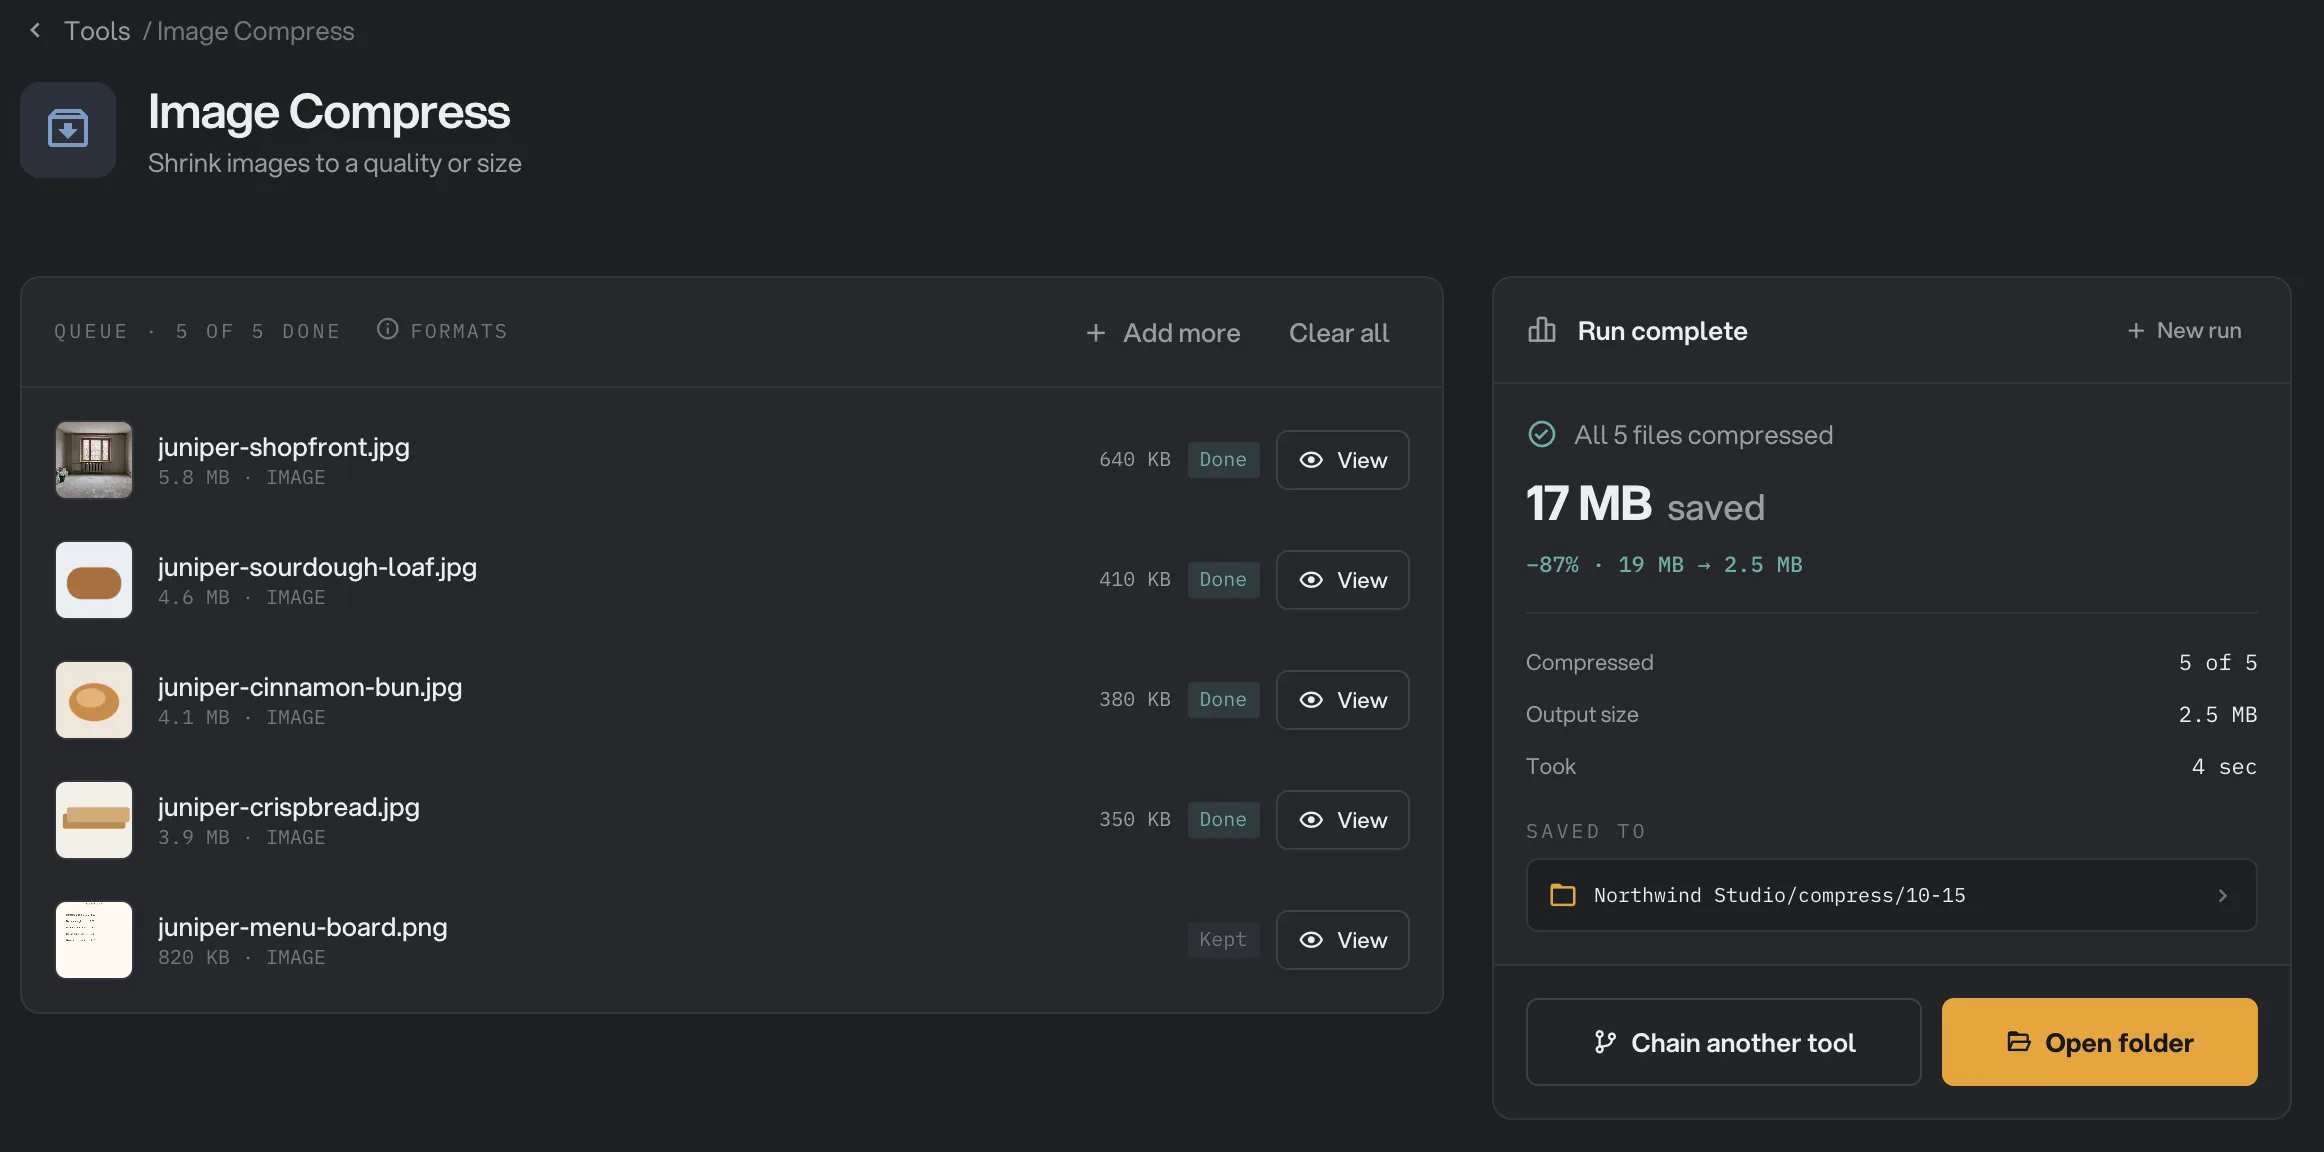Click the juniper-cinnamon-bun.jpg thumbnail
This screenshot has height=1152, width=2324.
coord(94,700)
